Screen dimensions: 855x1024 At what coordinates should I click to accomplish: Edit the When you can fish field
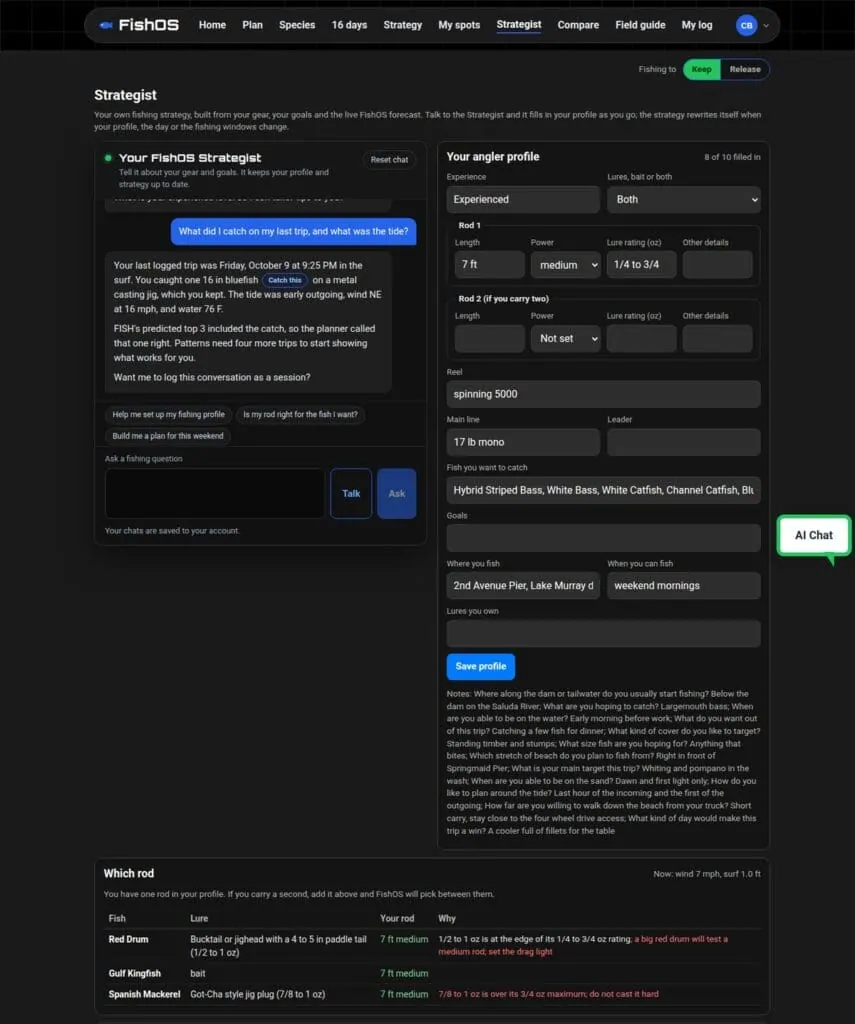click(684, 586)
